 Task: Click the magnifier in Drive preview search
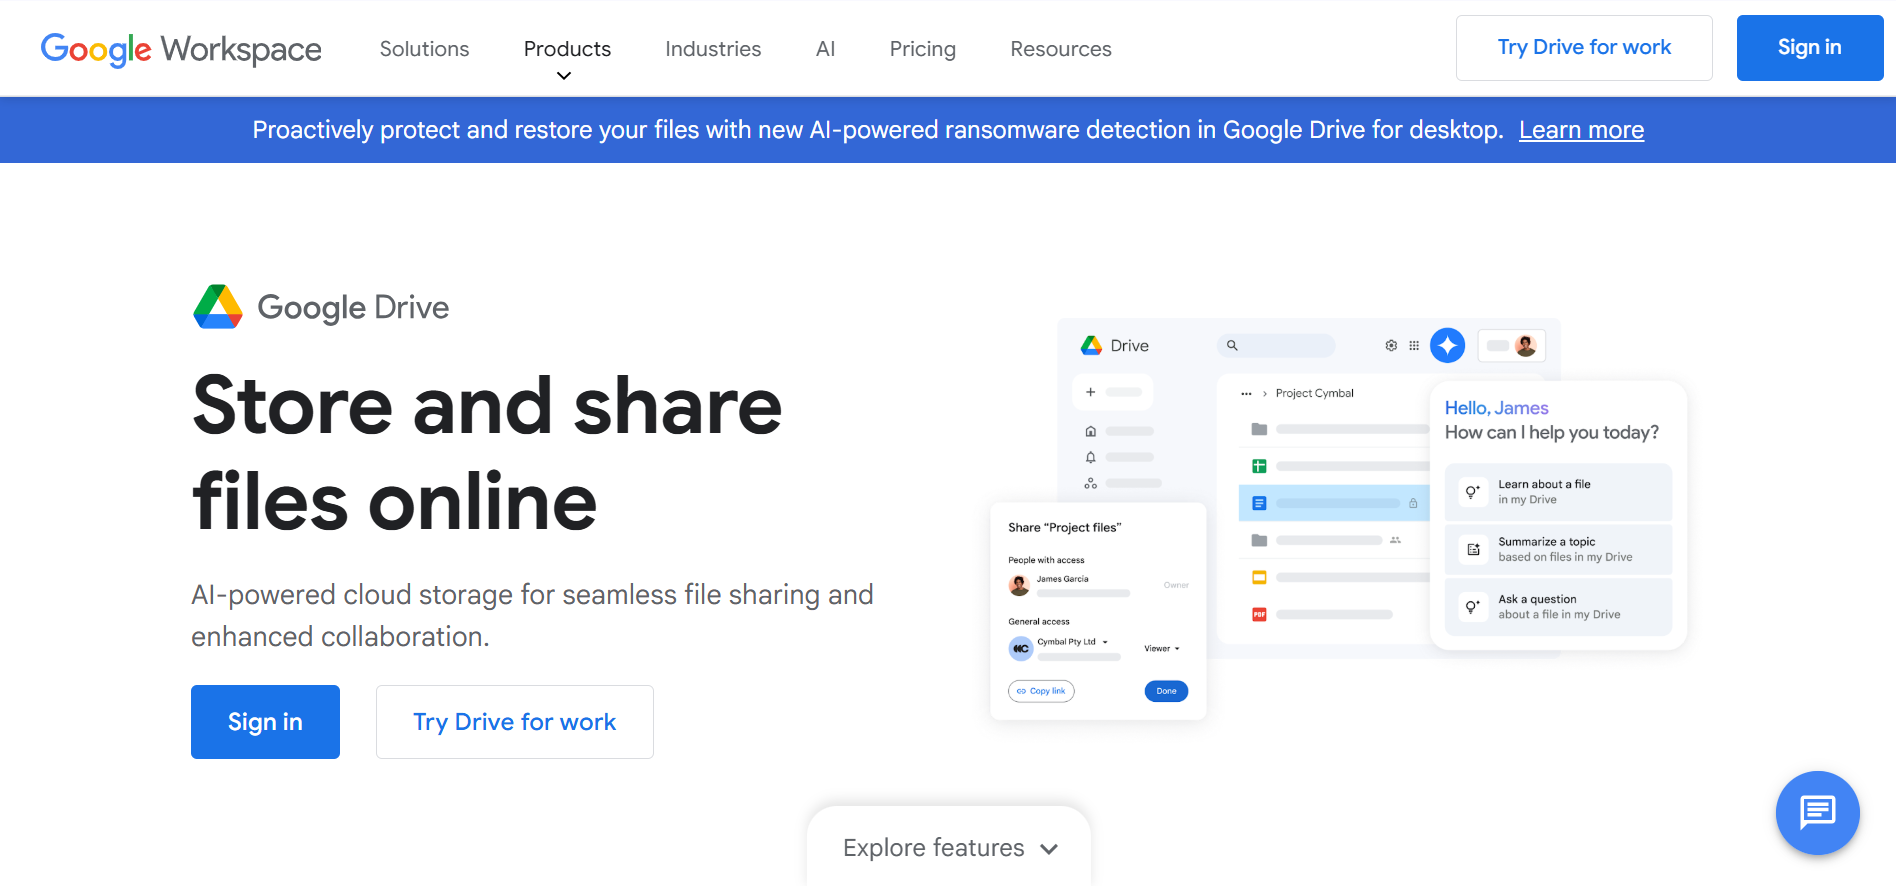pyautogui.click(x=1232, y=345)
